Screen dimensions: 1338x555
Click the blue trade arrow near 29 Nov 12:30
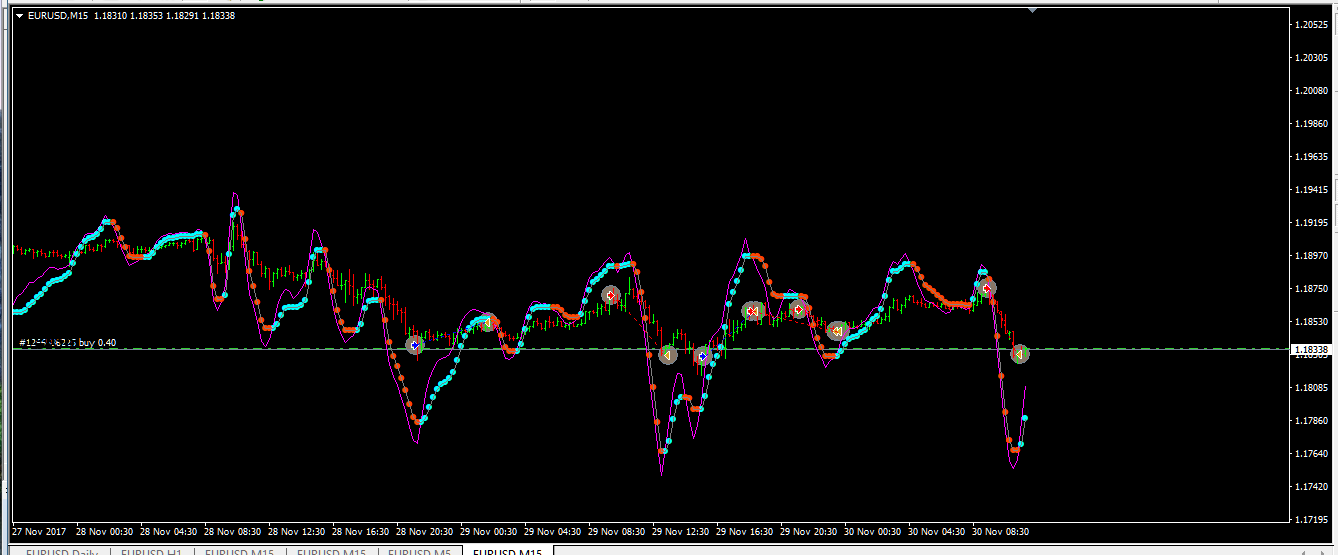(x=703, y=357)
